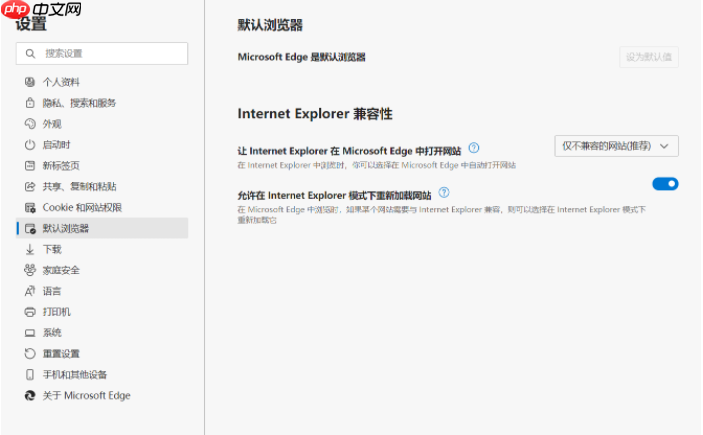703x435 pixels.
Task: Click the Microsoft Edge 是默认浏览器 text
Action: [x=301, y=57]
